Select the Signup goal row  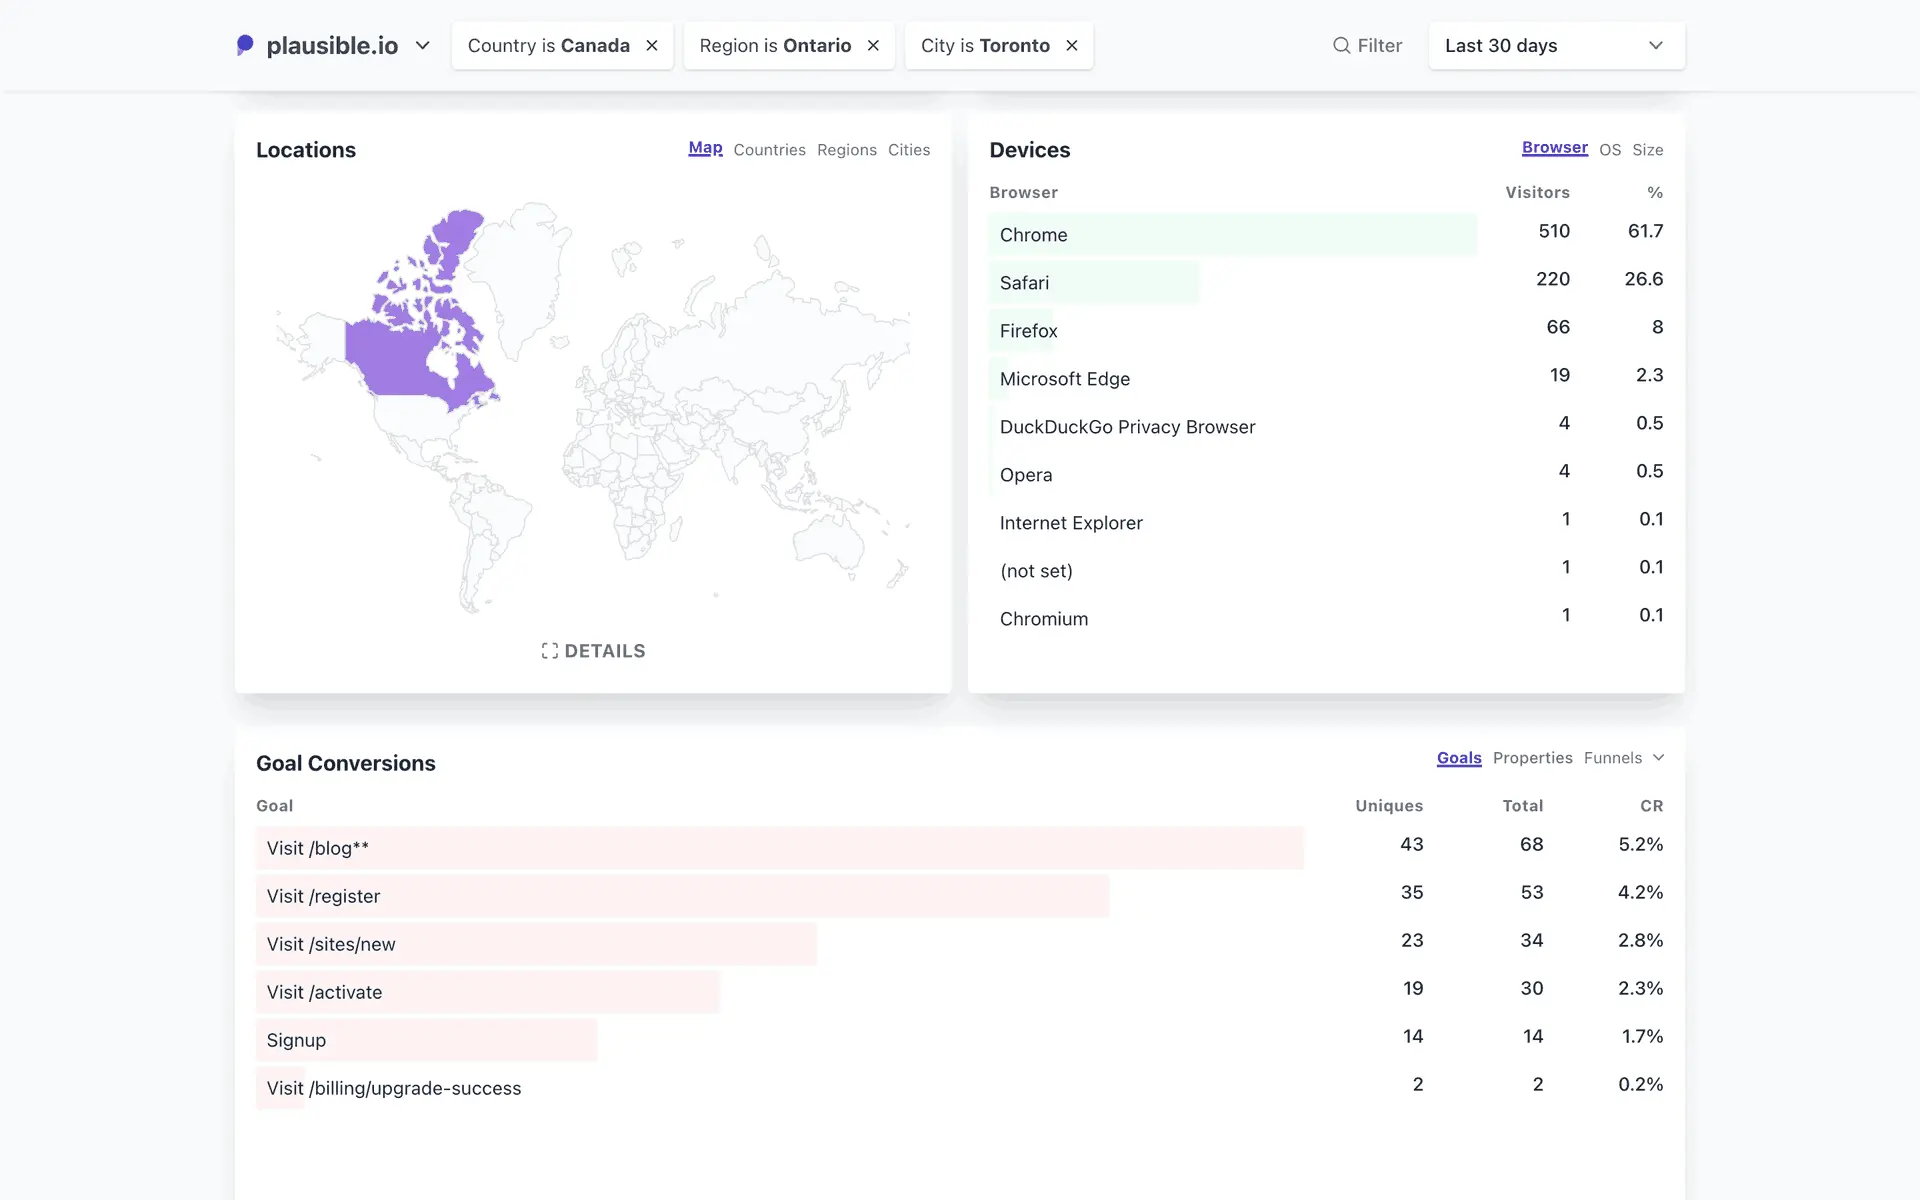coord(296,1040)
